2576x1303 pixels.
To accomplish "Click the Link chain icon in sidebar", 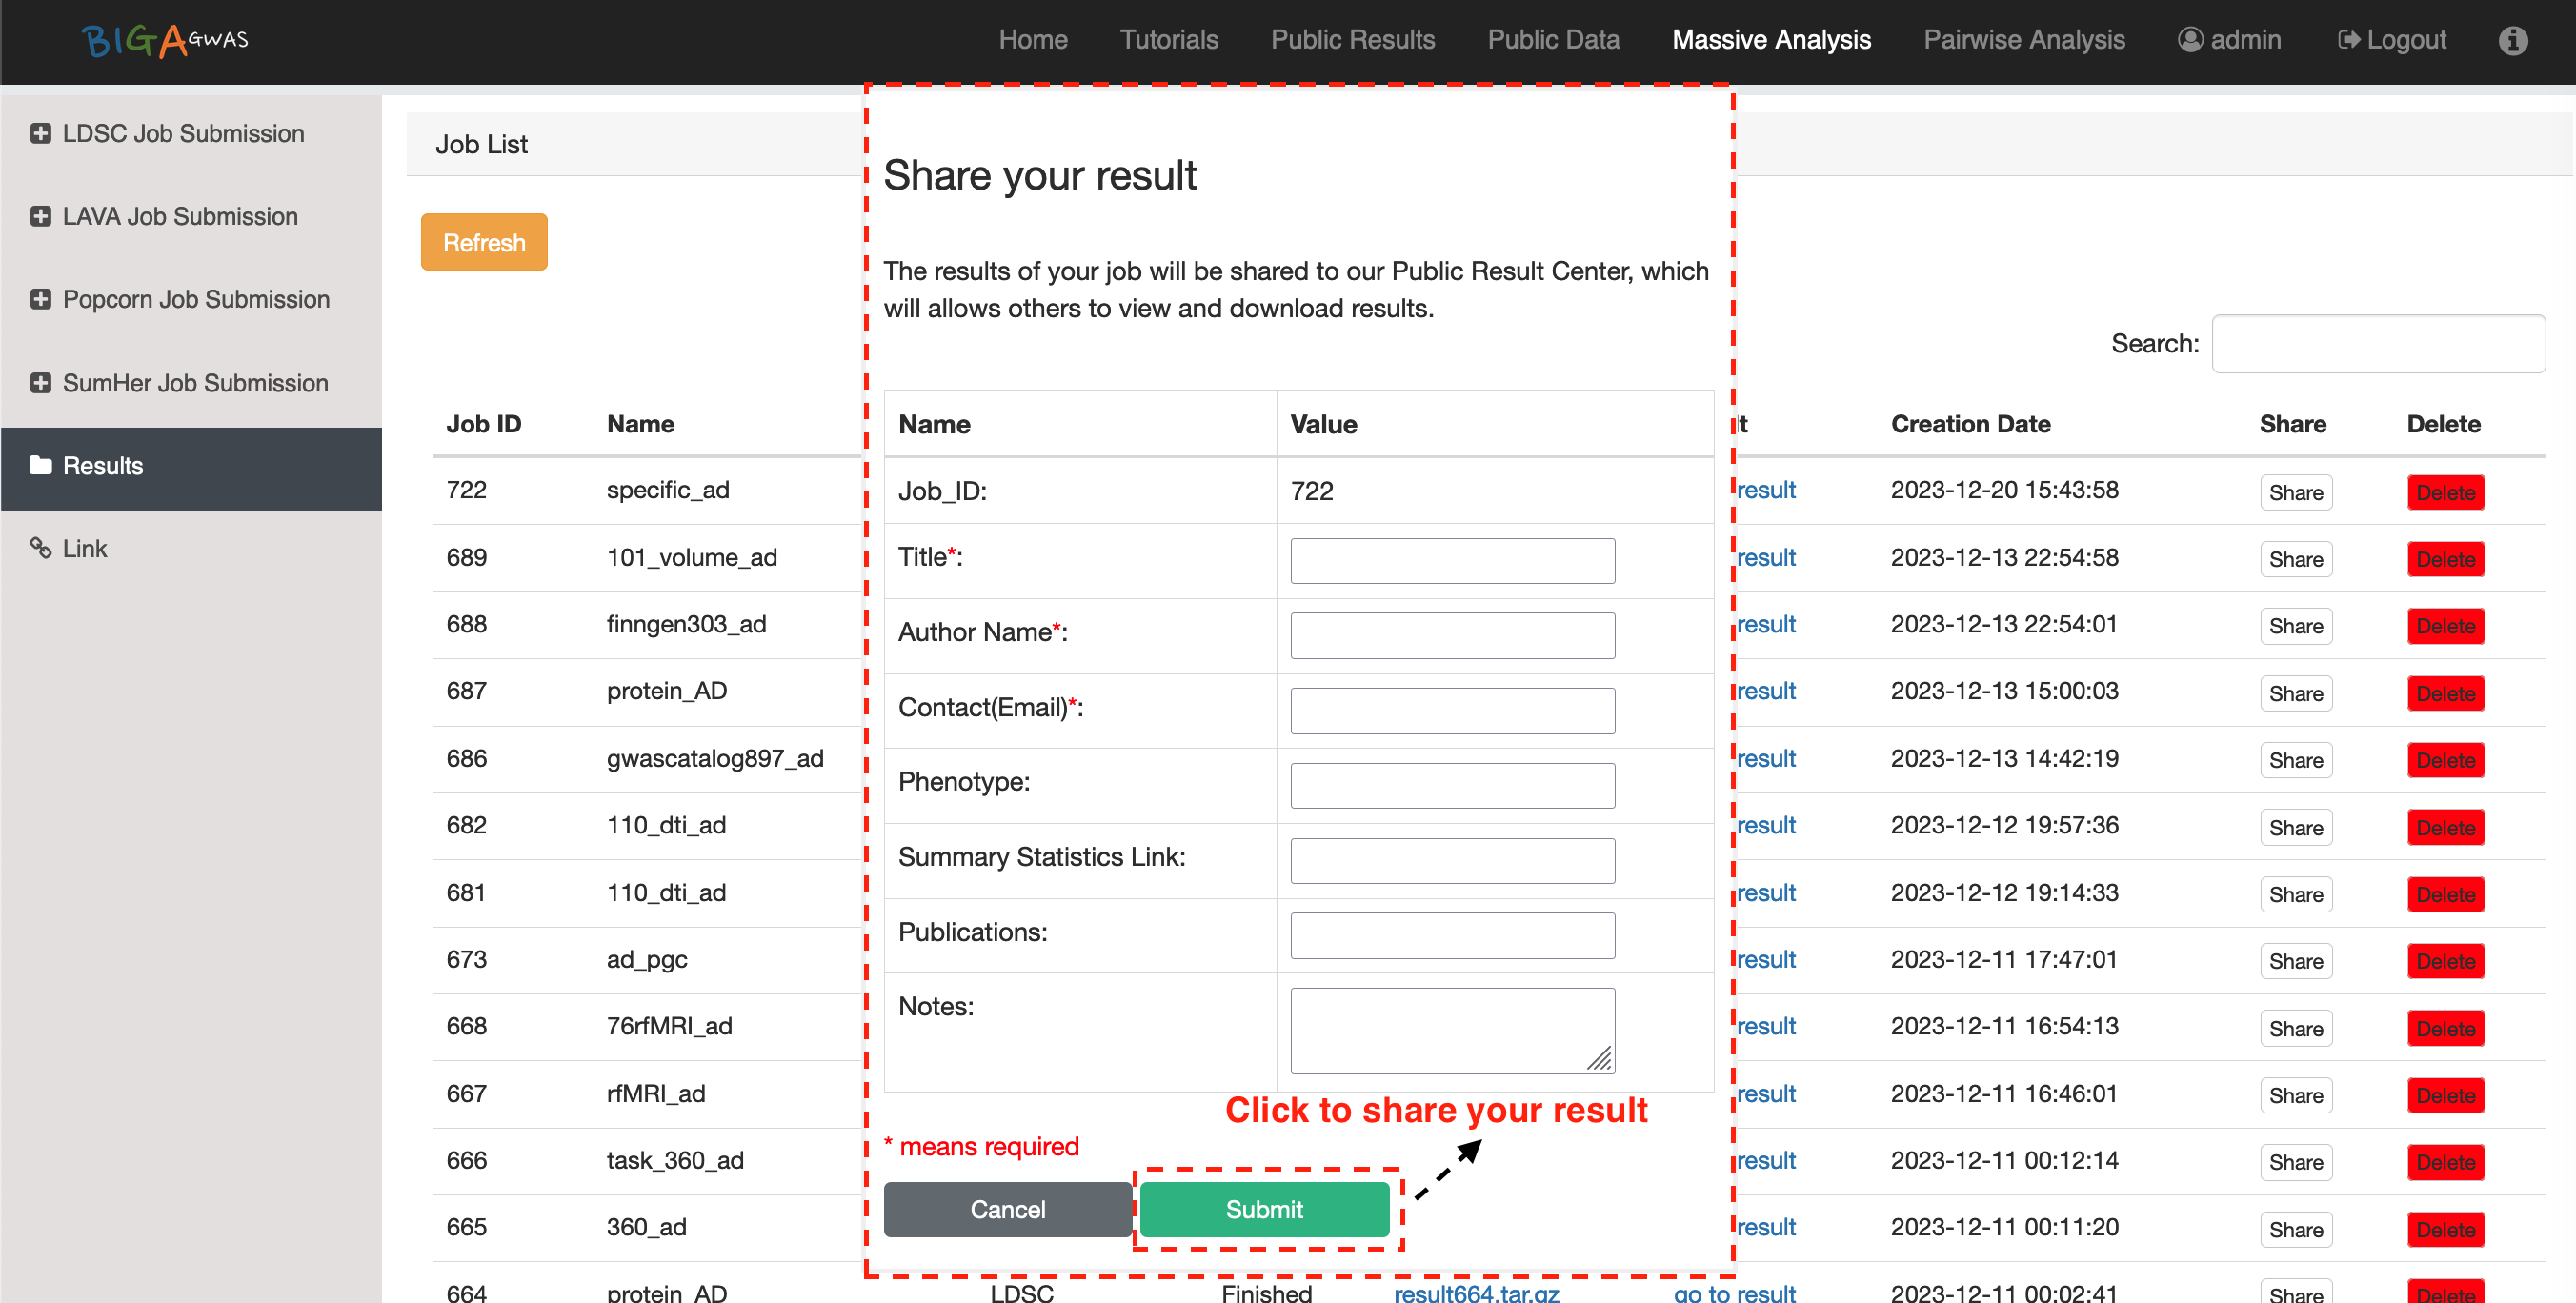I will click(x=40, y=548).
